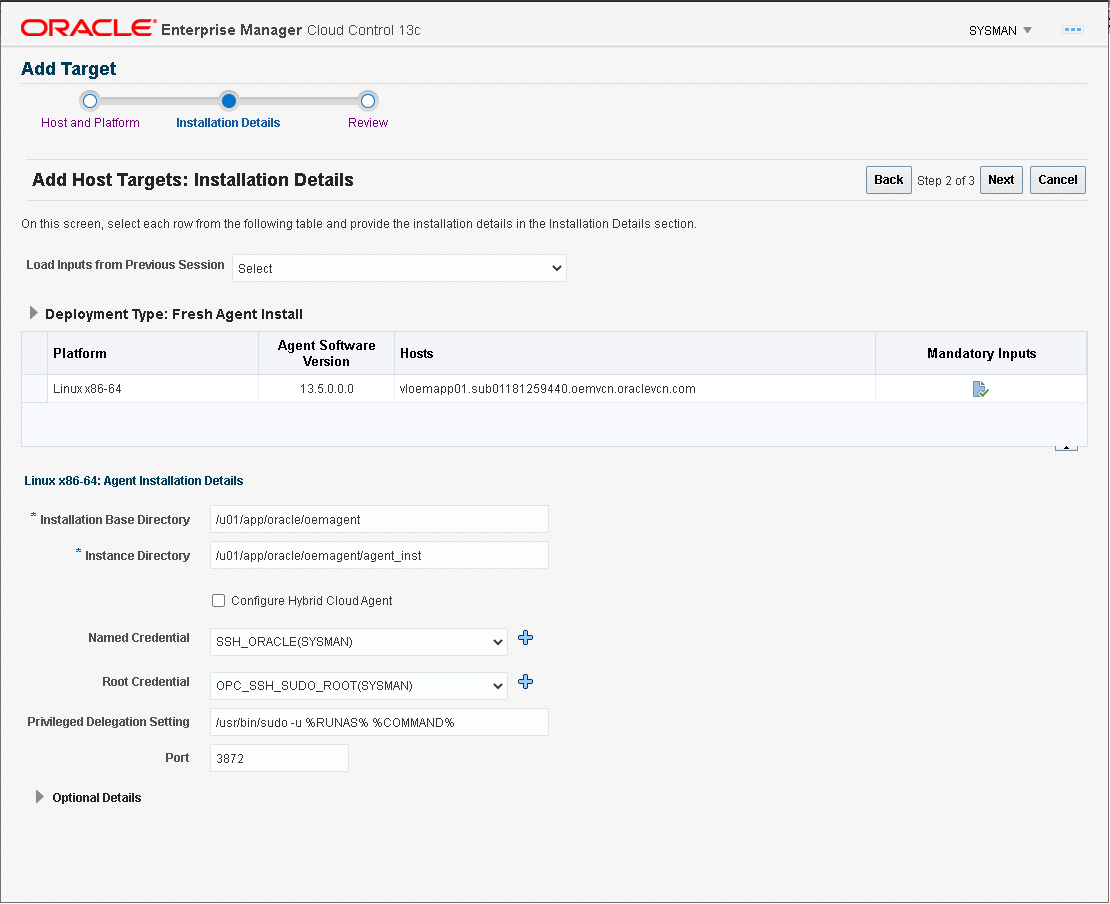Open Load Inputs from Previous Session dropdown

tap(399, 267)
